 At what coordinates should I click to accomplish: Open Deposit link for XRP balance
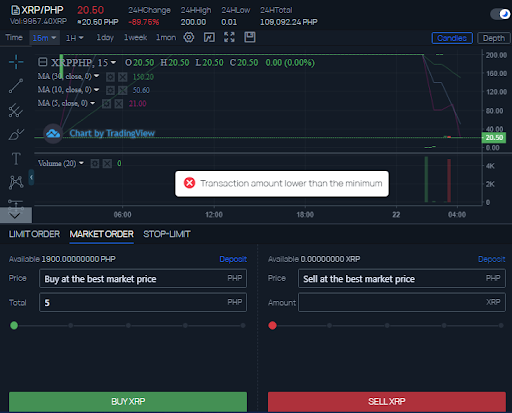coord(492,259)
